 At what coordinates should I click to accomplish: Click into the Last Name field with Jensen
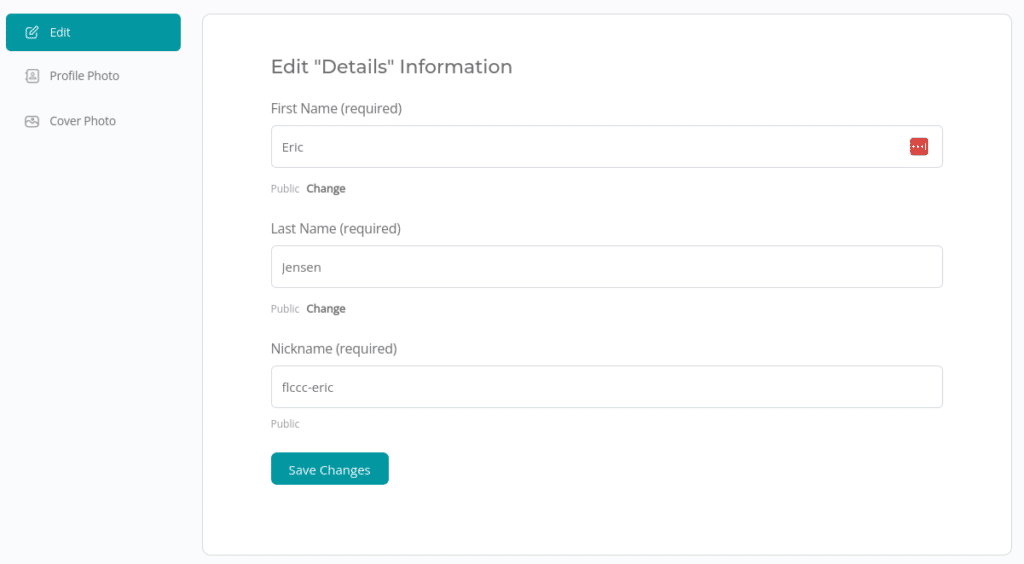(x=606, y=267)
